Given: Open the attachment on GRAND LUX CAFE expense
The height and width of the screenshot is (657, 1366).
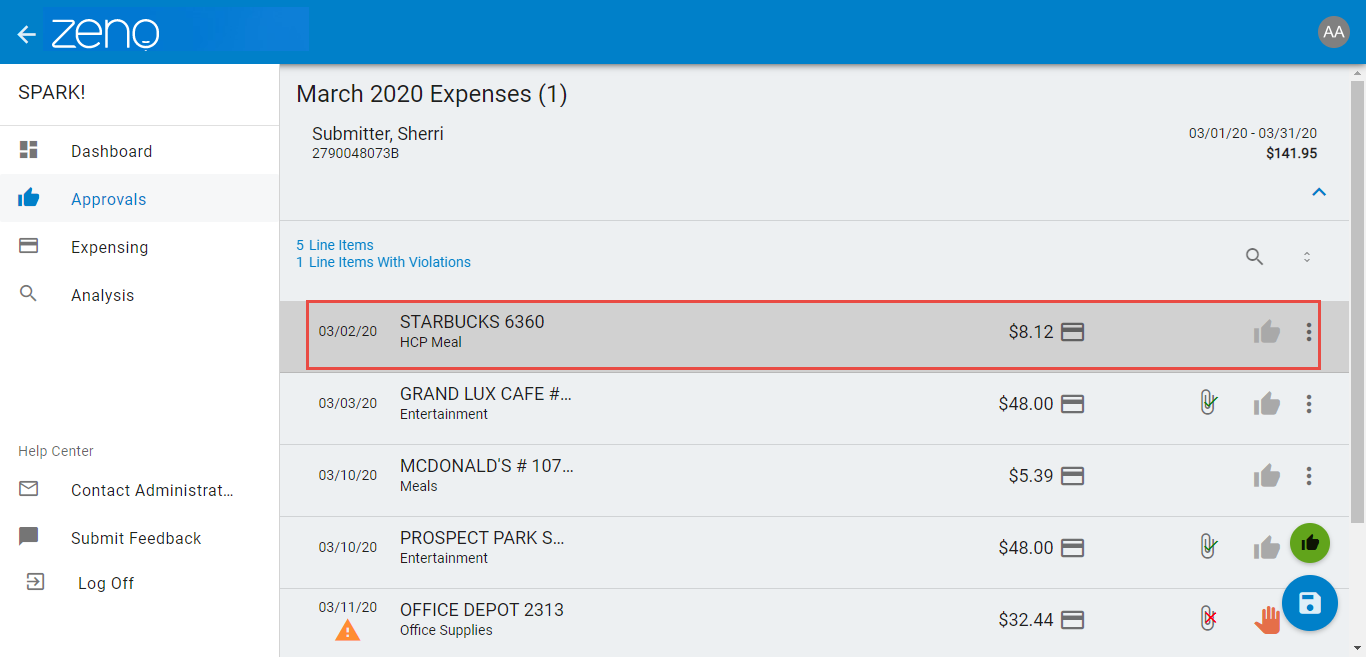Looking at the screenshot, I should click(1207, 403).
